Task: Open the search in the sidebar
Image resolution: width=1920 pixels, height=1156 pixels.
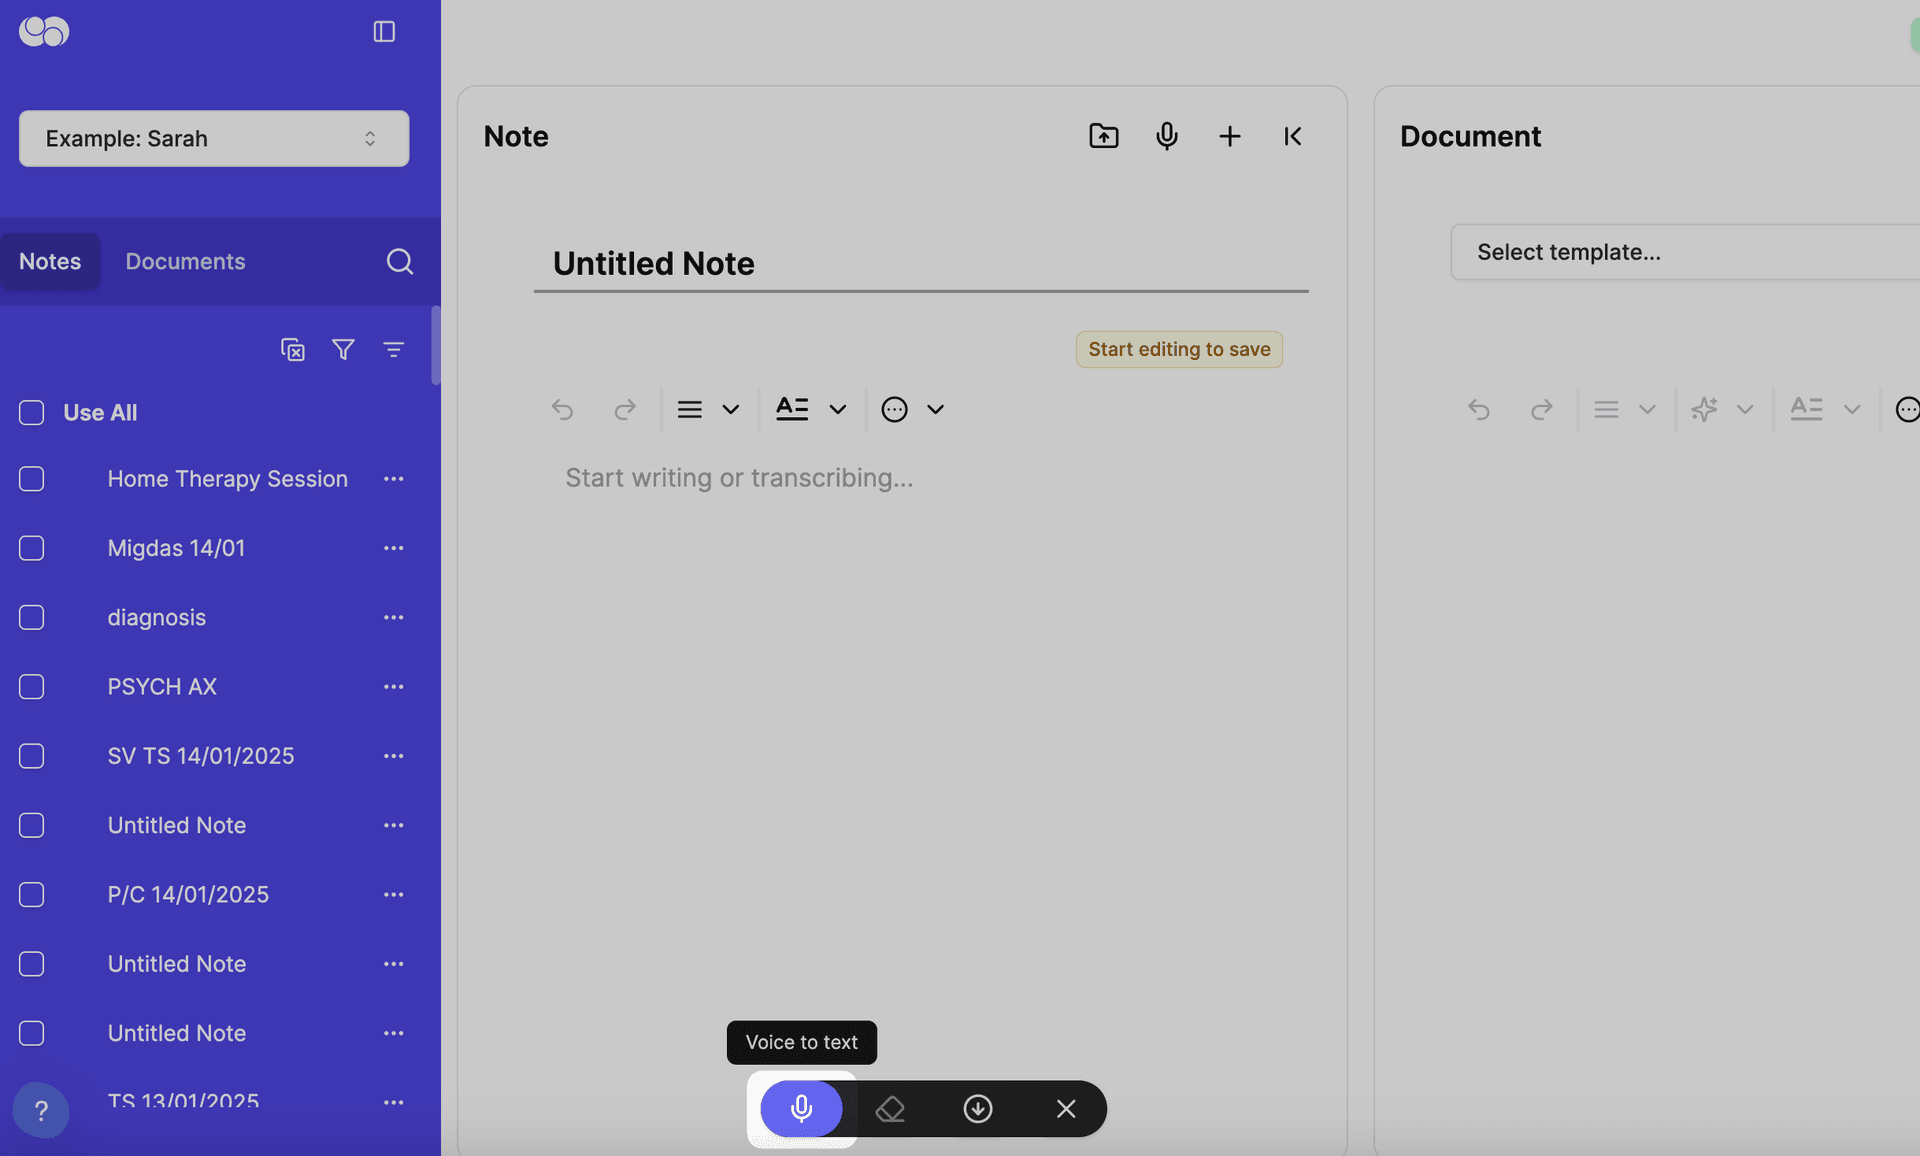Action: (x=399, y=261)
